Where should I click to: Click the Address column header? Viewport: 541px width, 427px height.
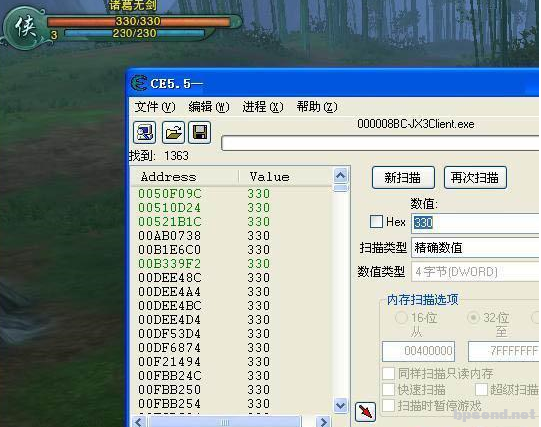(185, 177)
